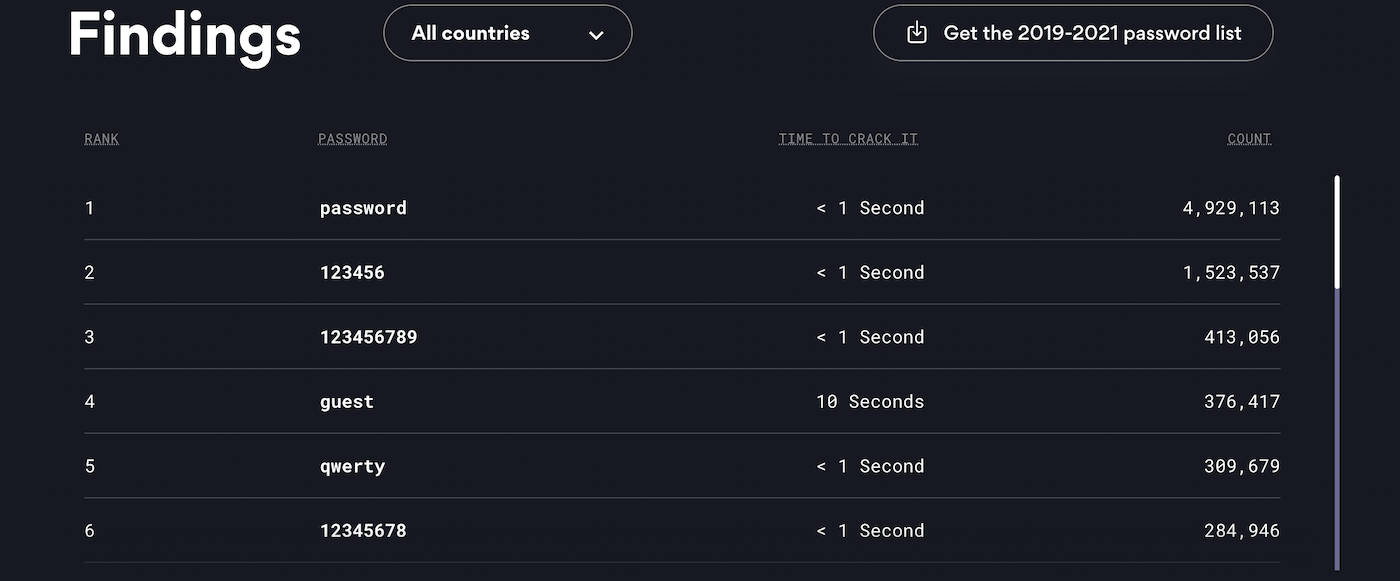Sort by PASSWORD column header
The image size is (1400, 581).
[352, 139]
